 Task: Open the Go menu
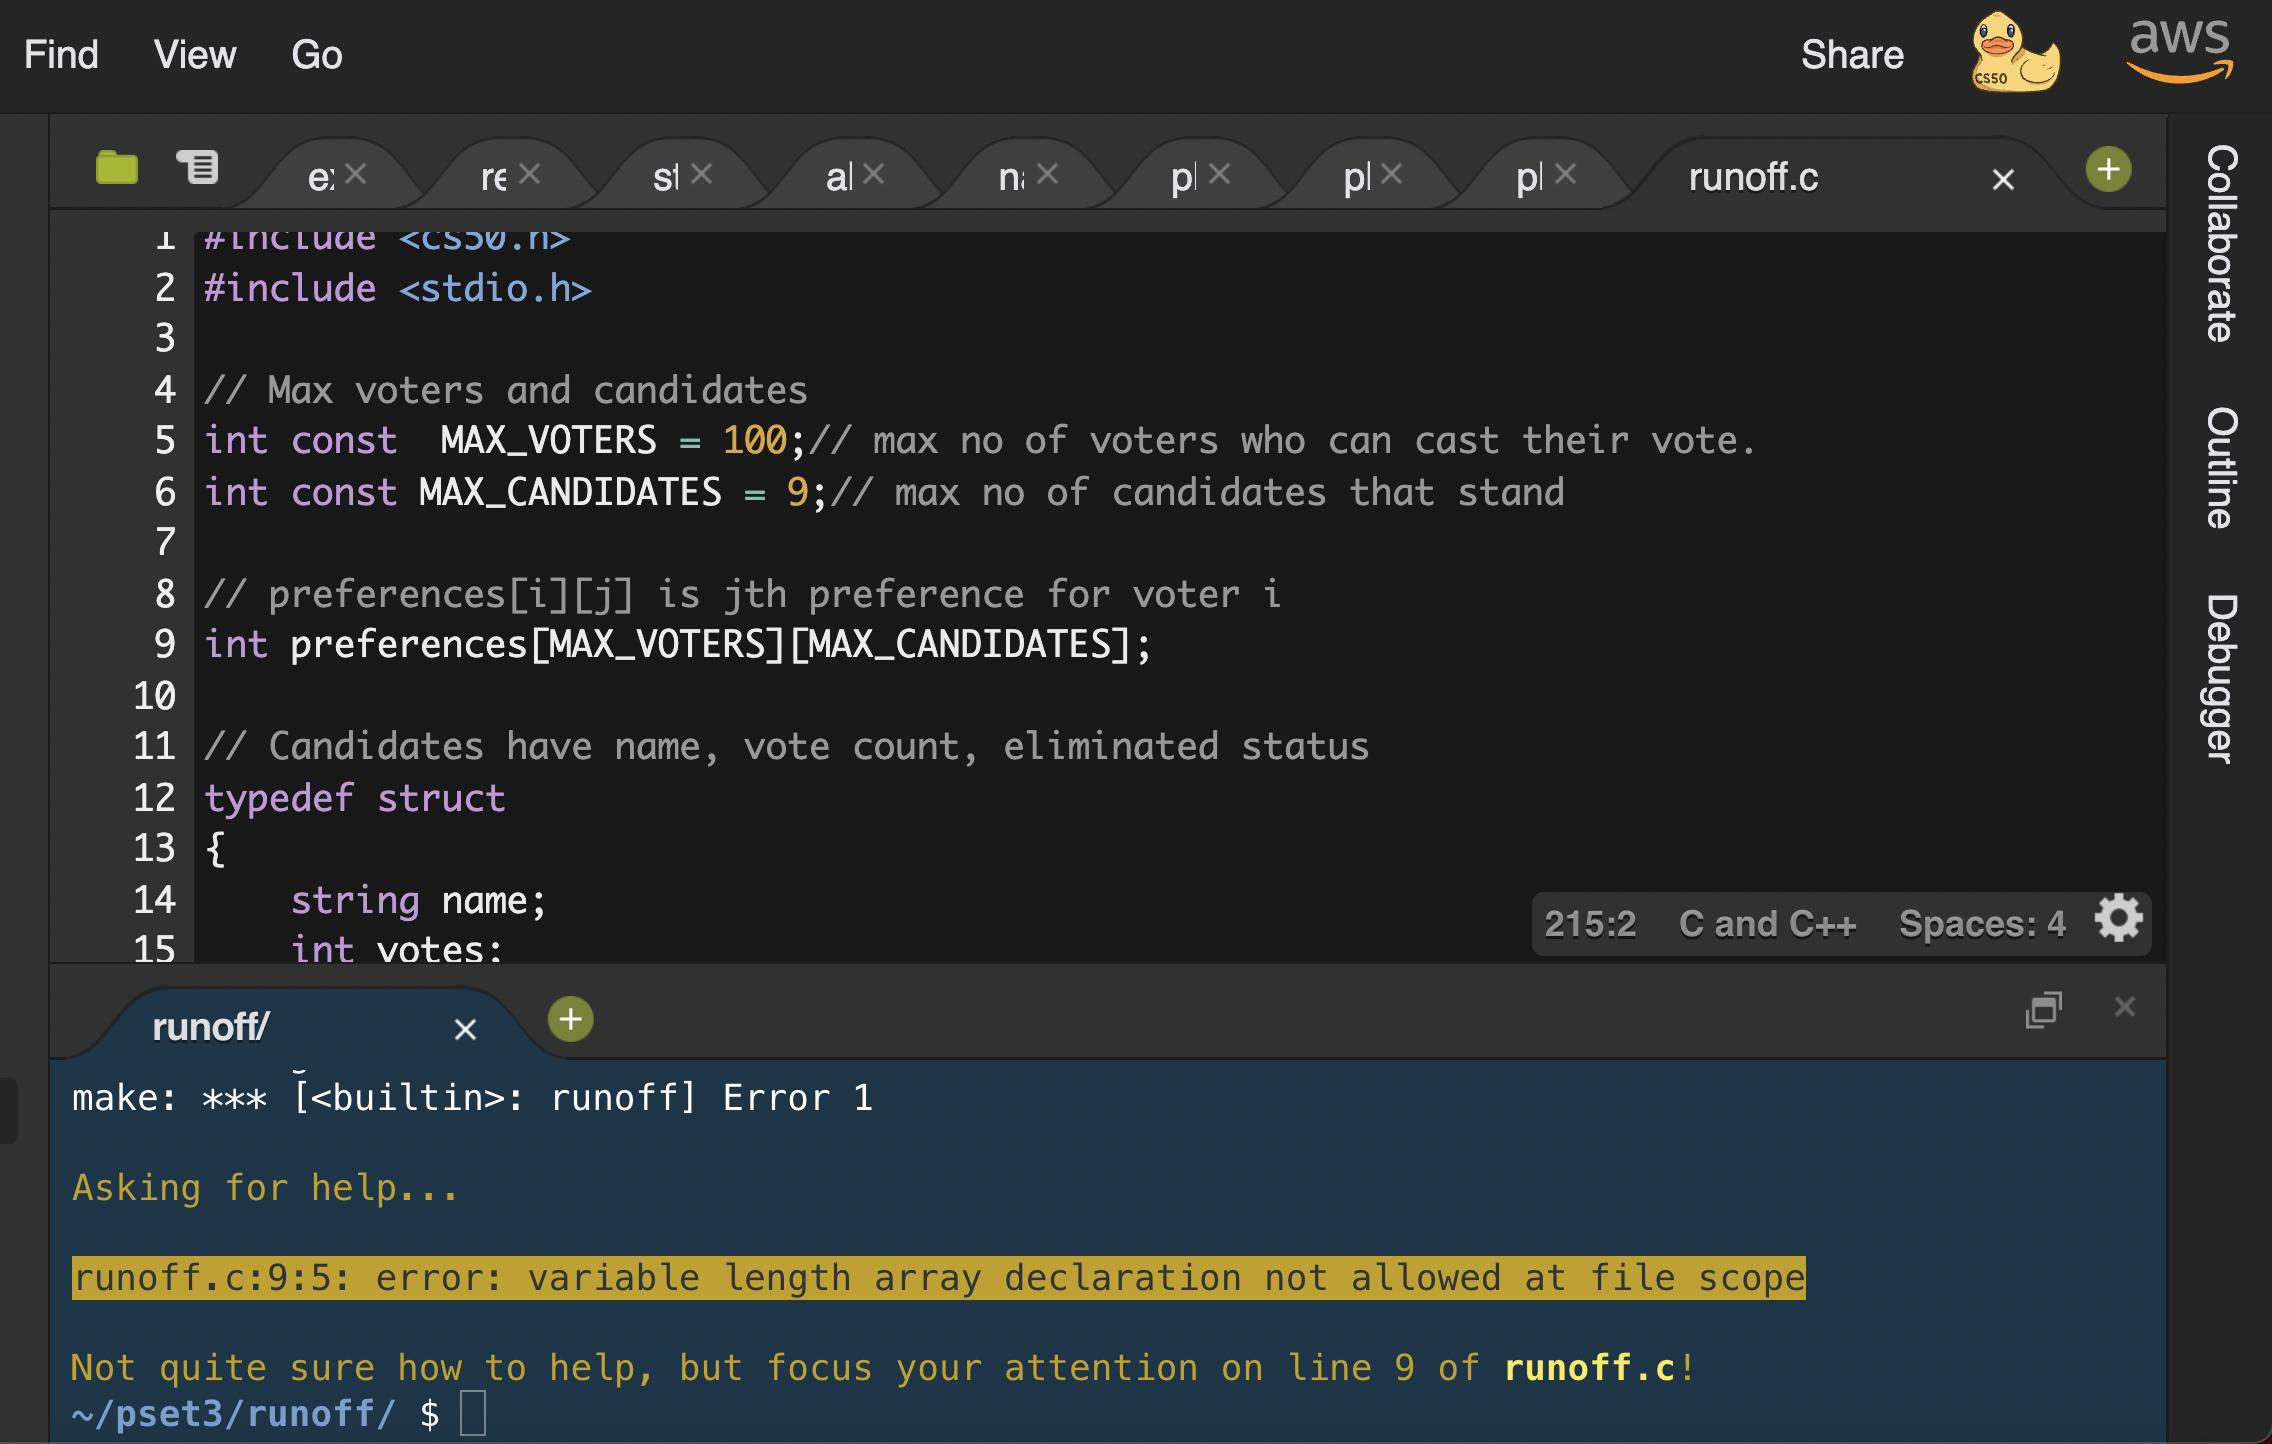(x=317, y=55)
